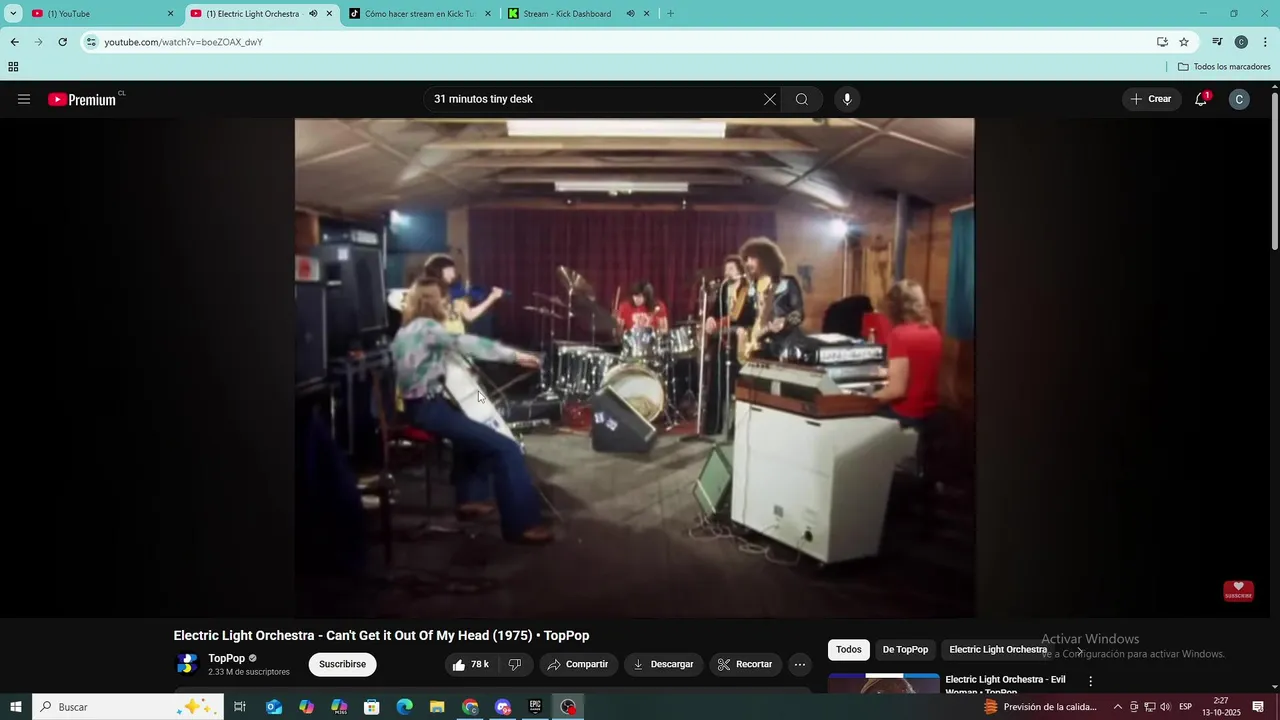
Task: Open the tab search dropdown arrow
Action: [13, 14]
